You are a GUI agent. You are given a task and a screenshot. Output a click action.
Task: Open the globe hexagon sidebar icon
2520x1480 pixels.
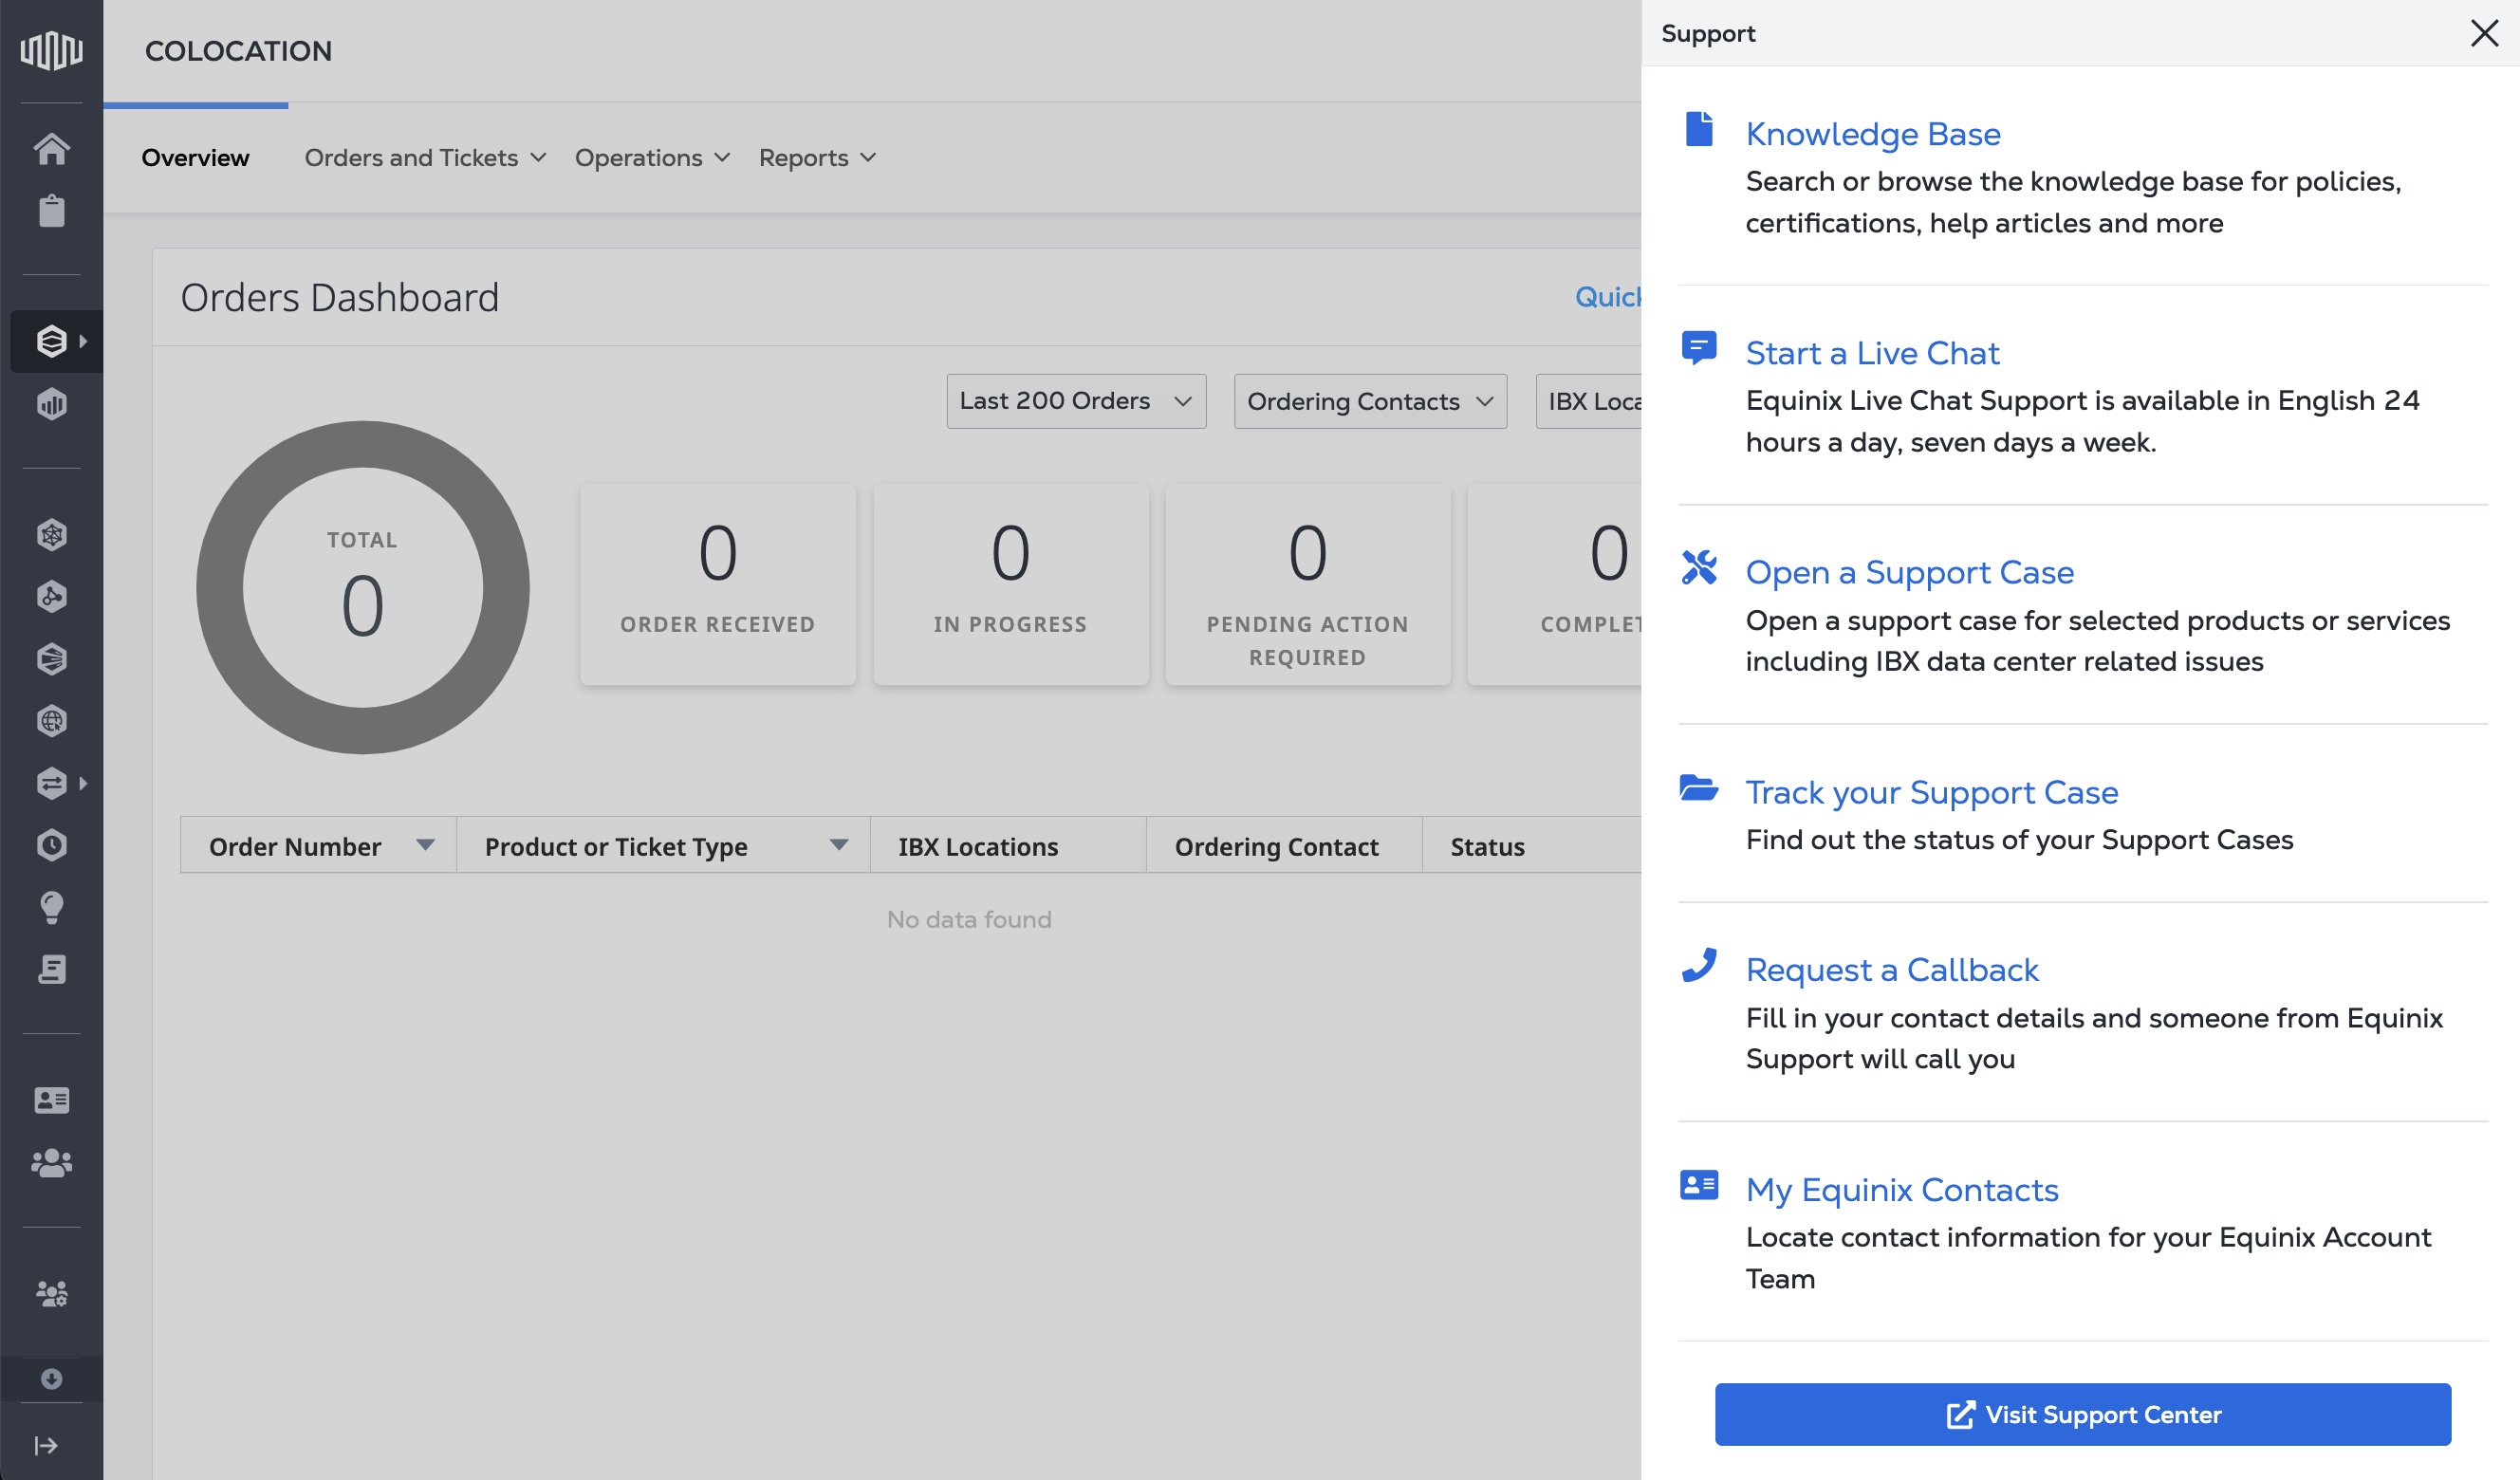[51, 721]
